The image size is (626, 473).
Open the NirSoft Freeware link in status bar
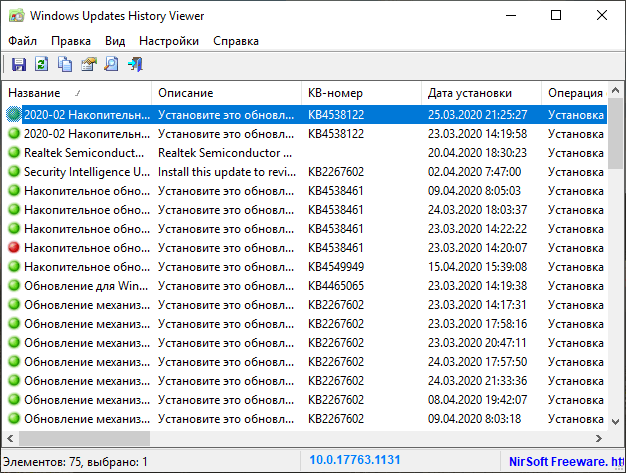566,462
